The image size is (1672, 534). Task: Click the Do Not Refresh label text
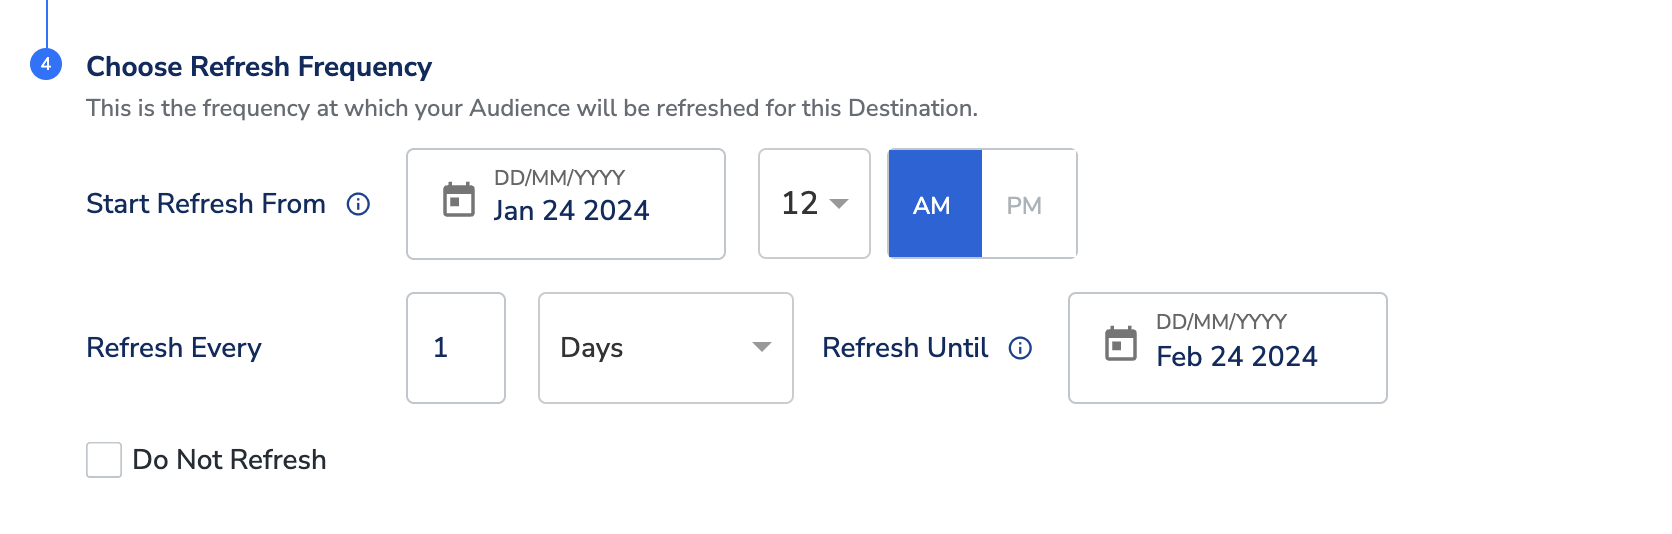(229, 460)
